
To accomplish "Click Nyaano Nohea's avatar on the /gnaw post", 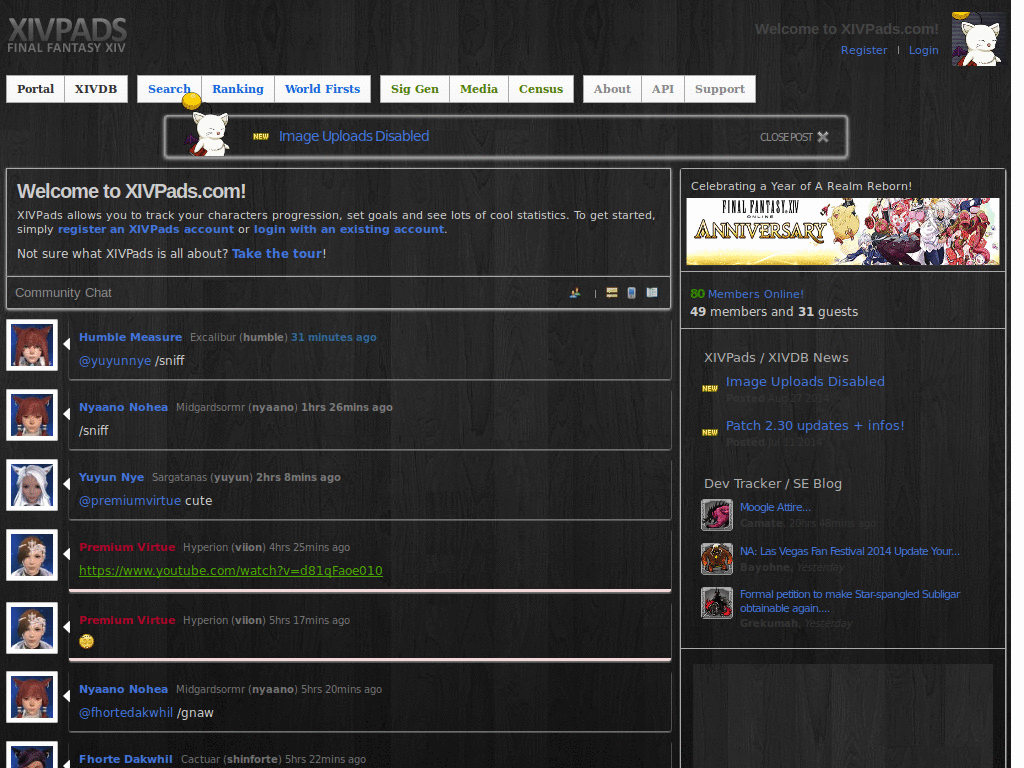I will [32, 697].
